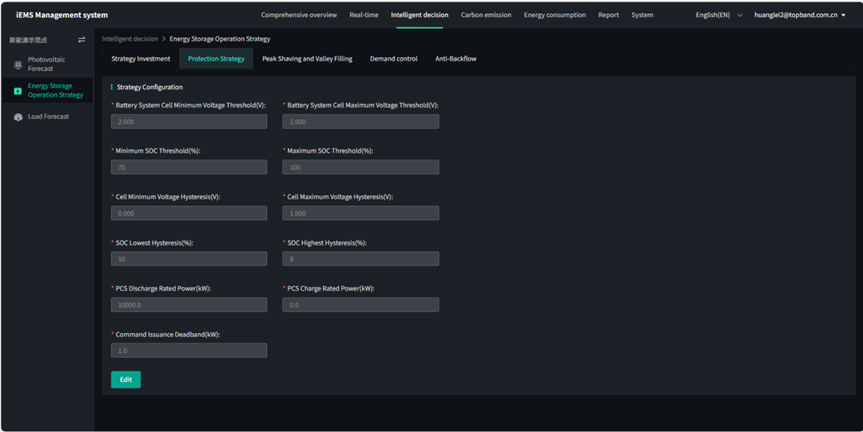The image size is (863, 432).
Task: Open the huanglei2@topband.com.cn account menu
Action: (800, 15)
